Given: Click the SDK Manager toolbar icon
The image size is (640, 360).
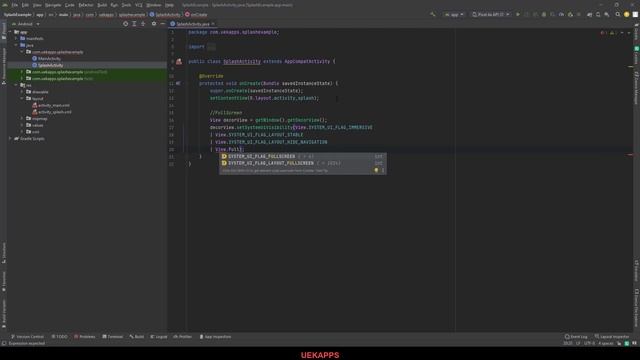Looking at the screenshot, I should 607,14.
